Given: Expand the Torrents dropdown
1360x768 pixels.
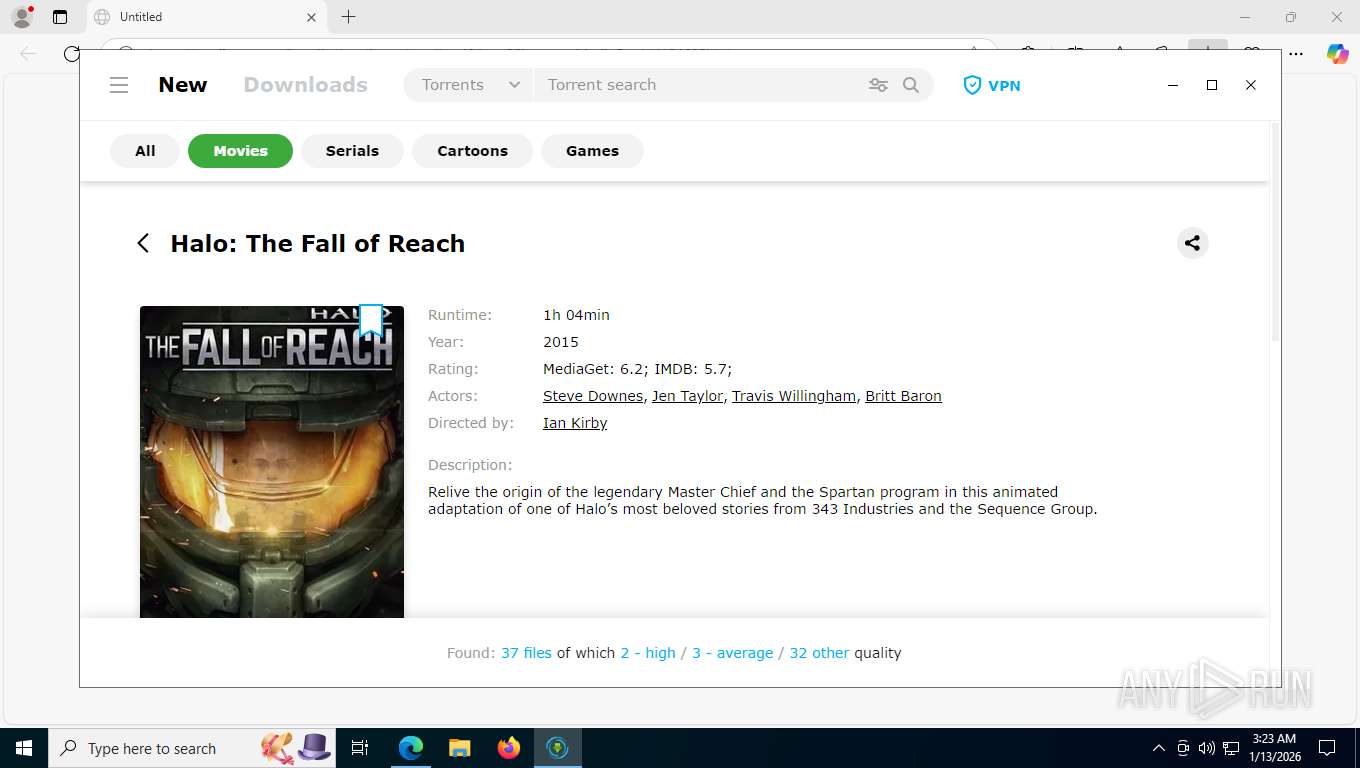Looking at the screenshot, I should [x=469, y=85].
